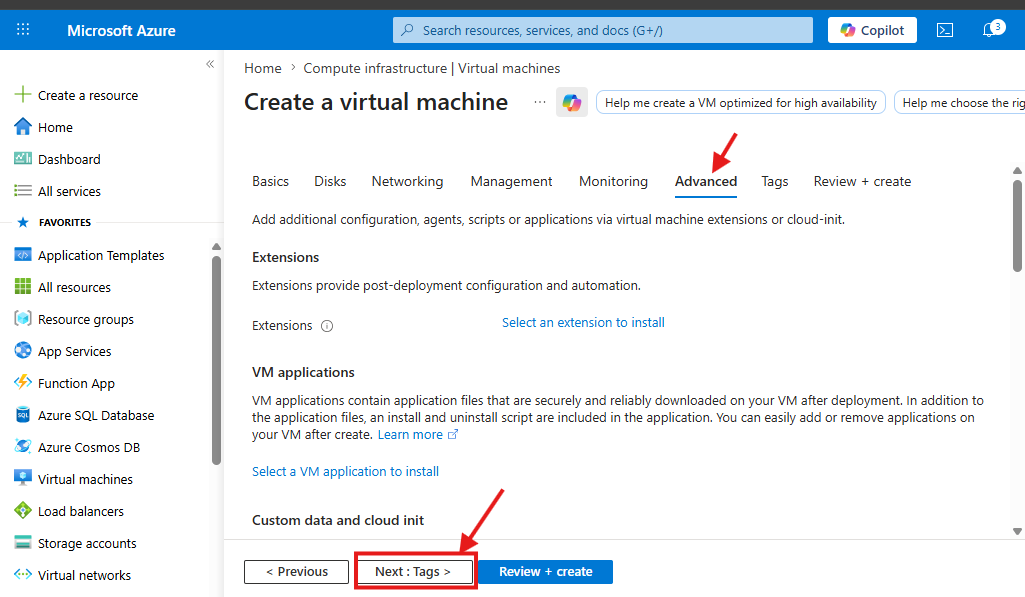Click the blue Review + create button
The image size is (1025, 597).
tap(545, 571)
